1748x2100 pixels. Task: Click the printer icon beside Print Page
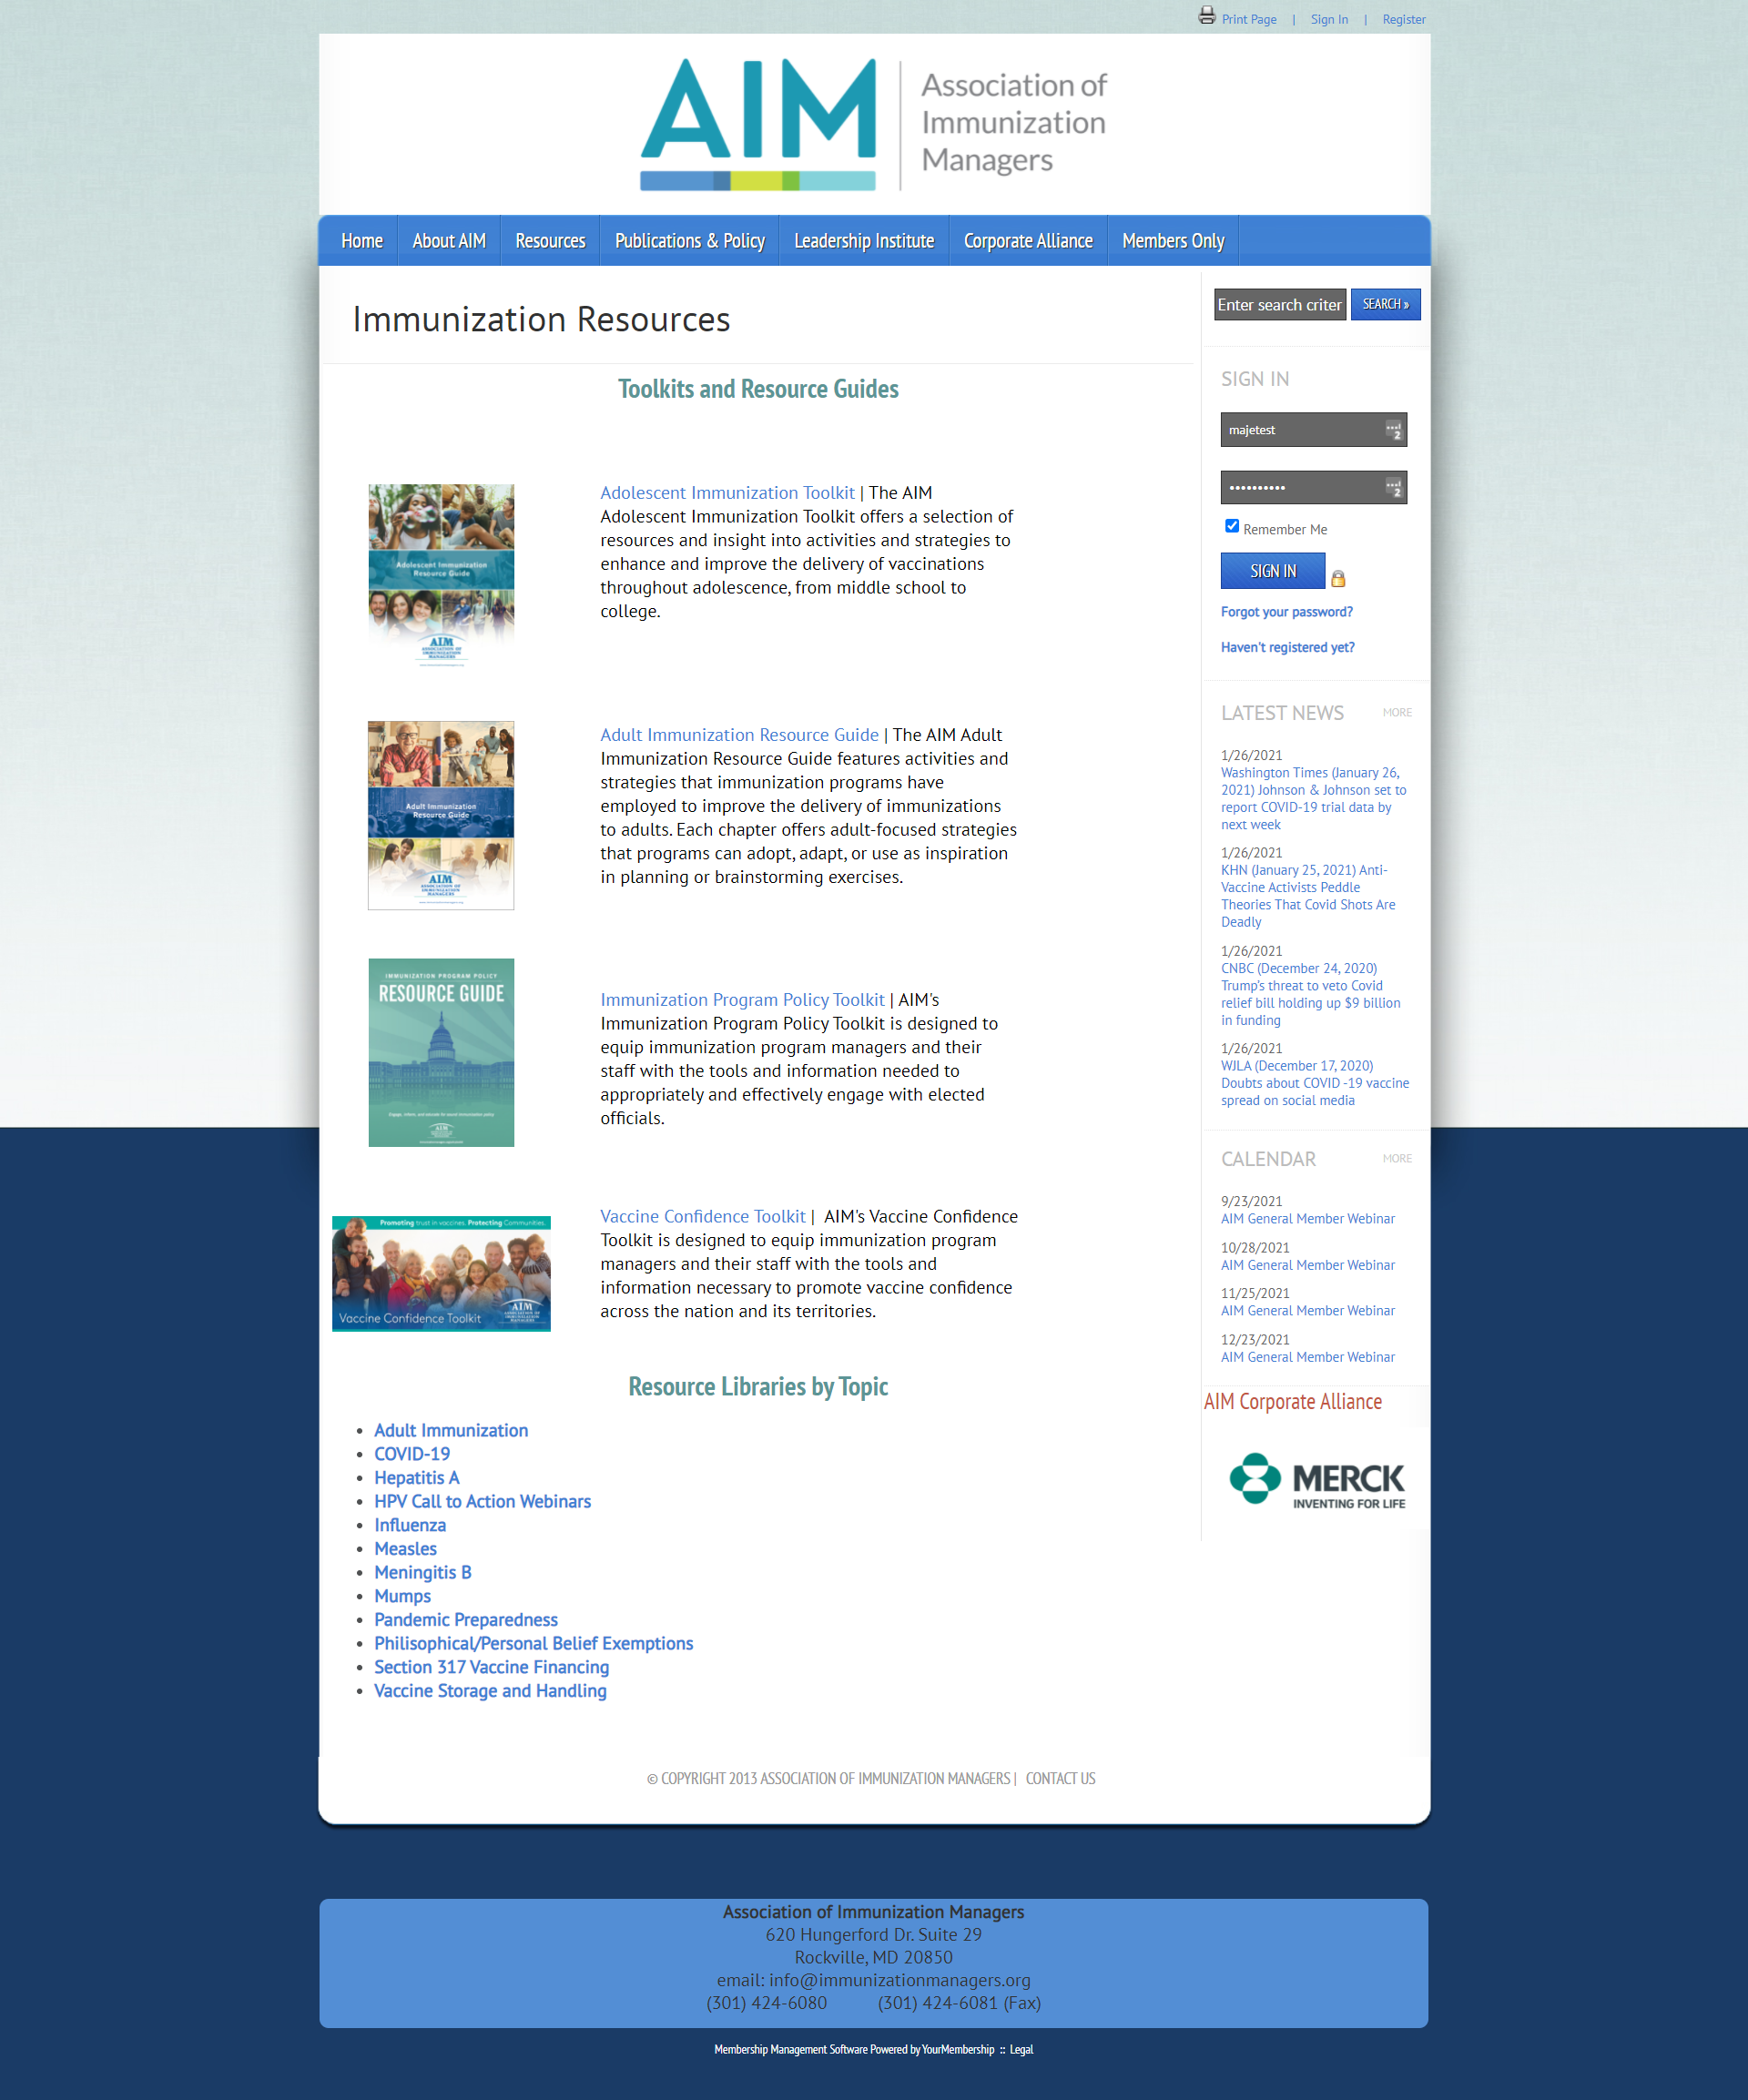(1207, 16)
